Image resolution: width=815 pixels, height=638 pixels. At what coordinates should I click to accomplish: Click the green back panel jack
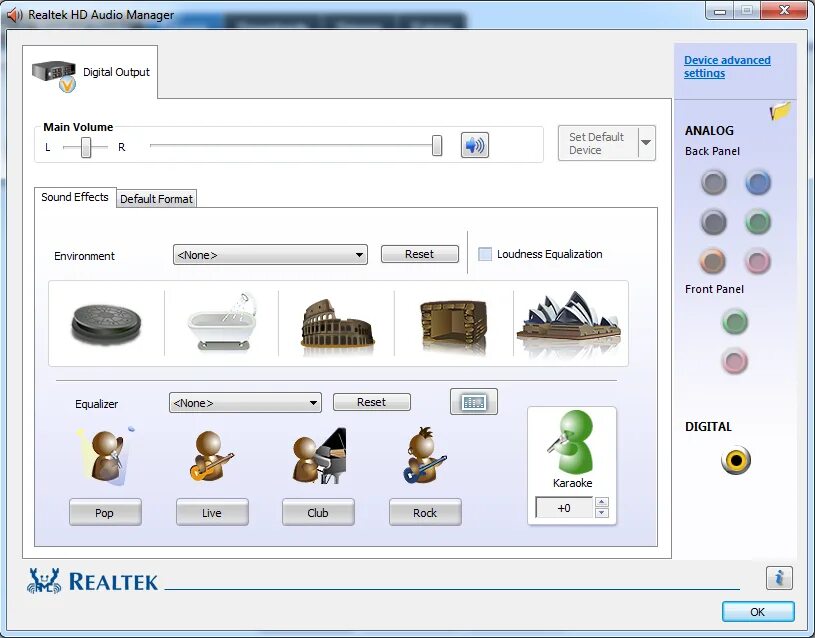pos(757,222)
